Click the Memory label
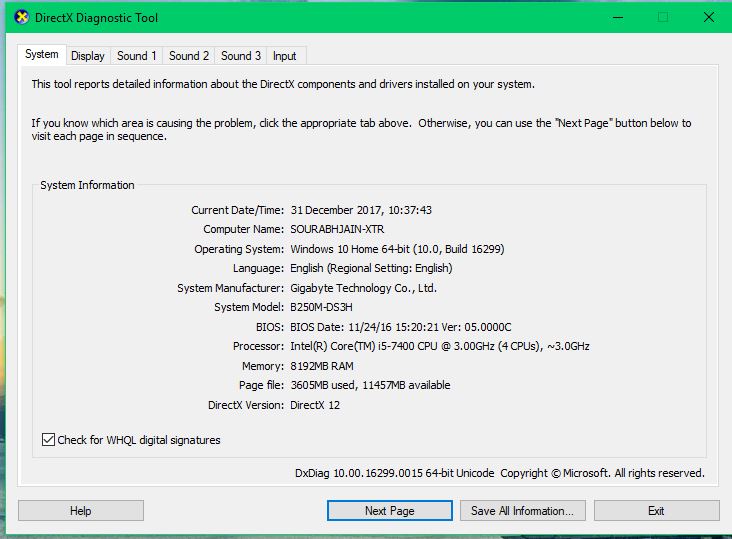This screenshot has height=539, width=732. click(263, 366)
